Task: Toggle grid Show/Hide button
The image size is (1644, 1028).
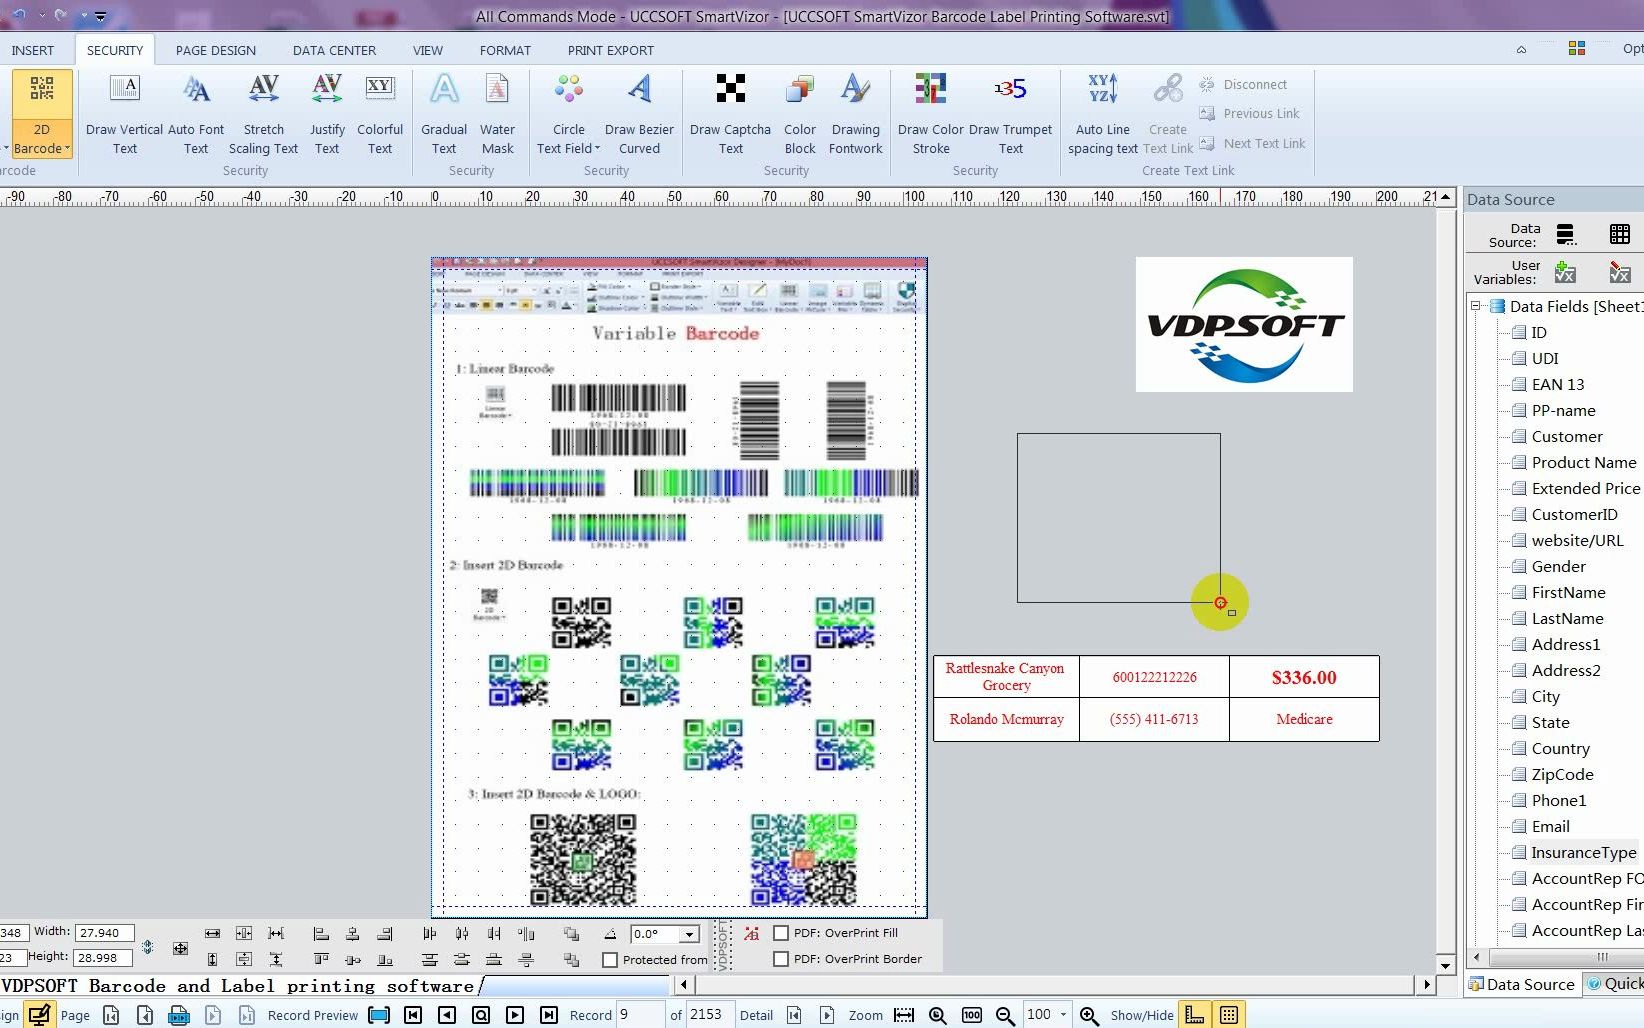Action: [x=1229, y=1015]
